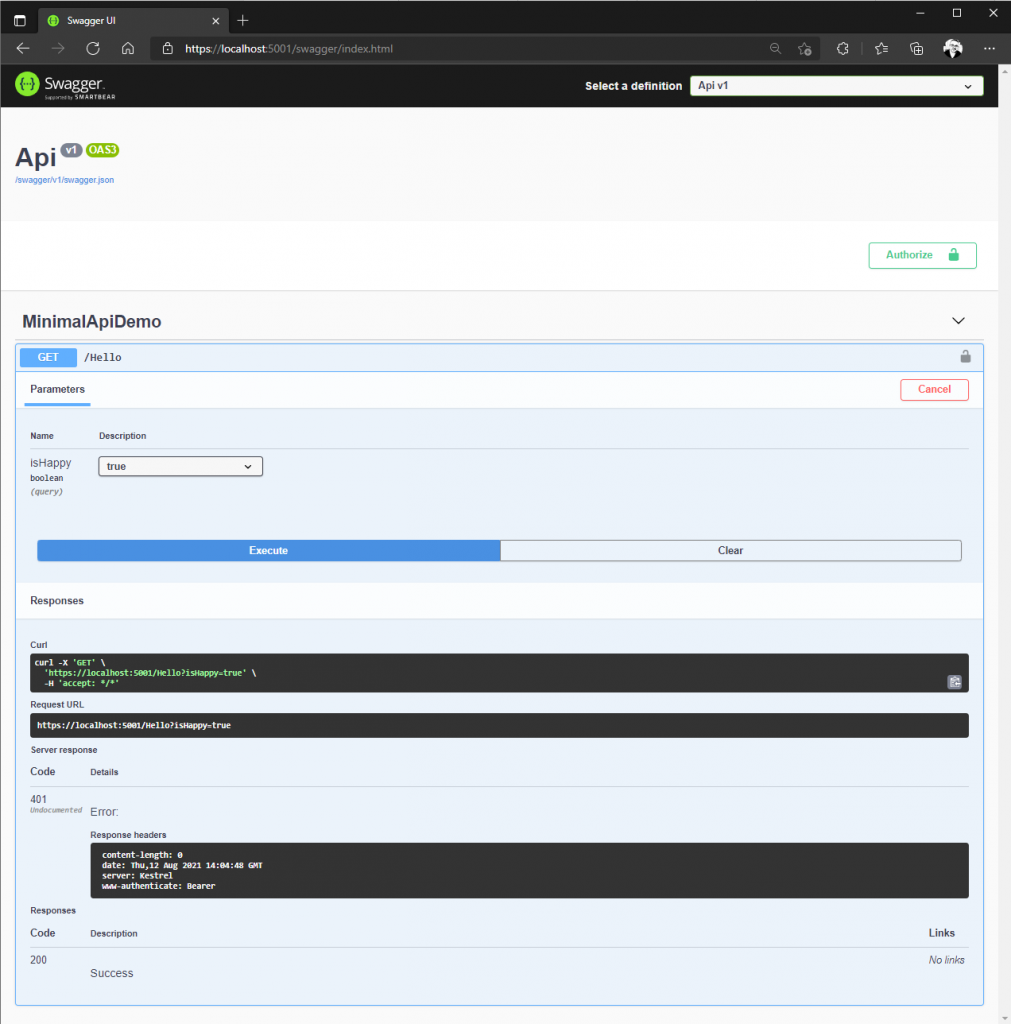
Task: Click the zoom magnifier icon in the address bar
Action: [x=776, y=48]
